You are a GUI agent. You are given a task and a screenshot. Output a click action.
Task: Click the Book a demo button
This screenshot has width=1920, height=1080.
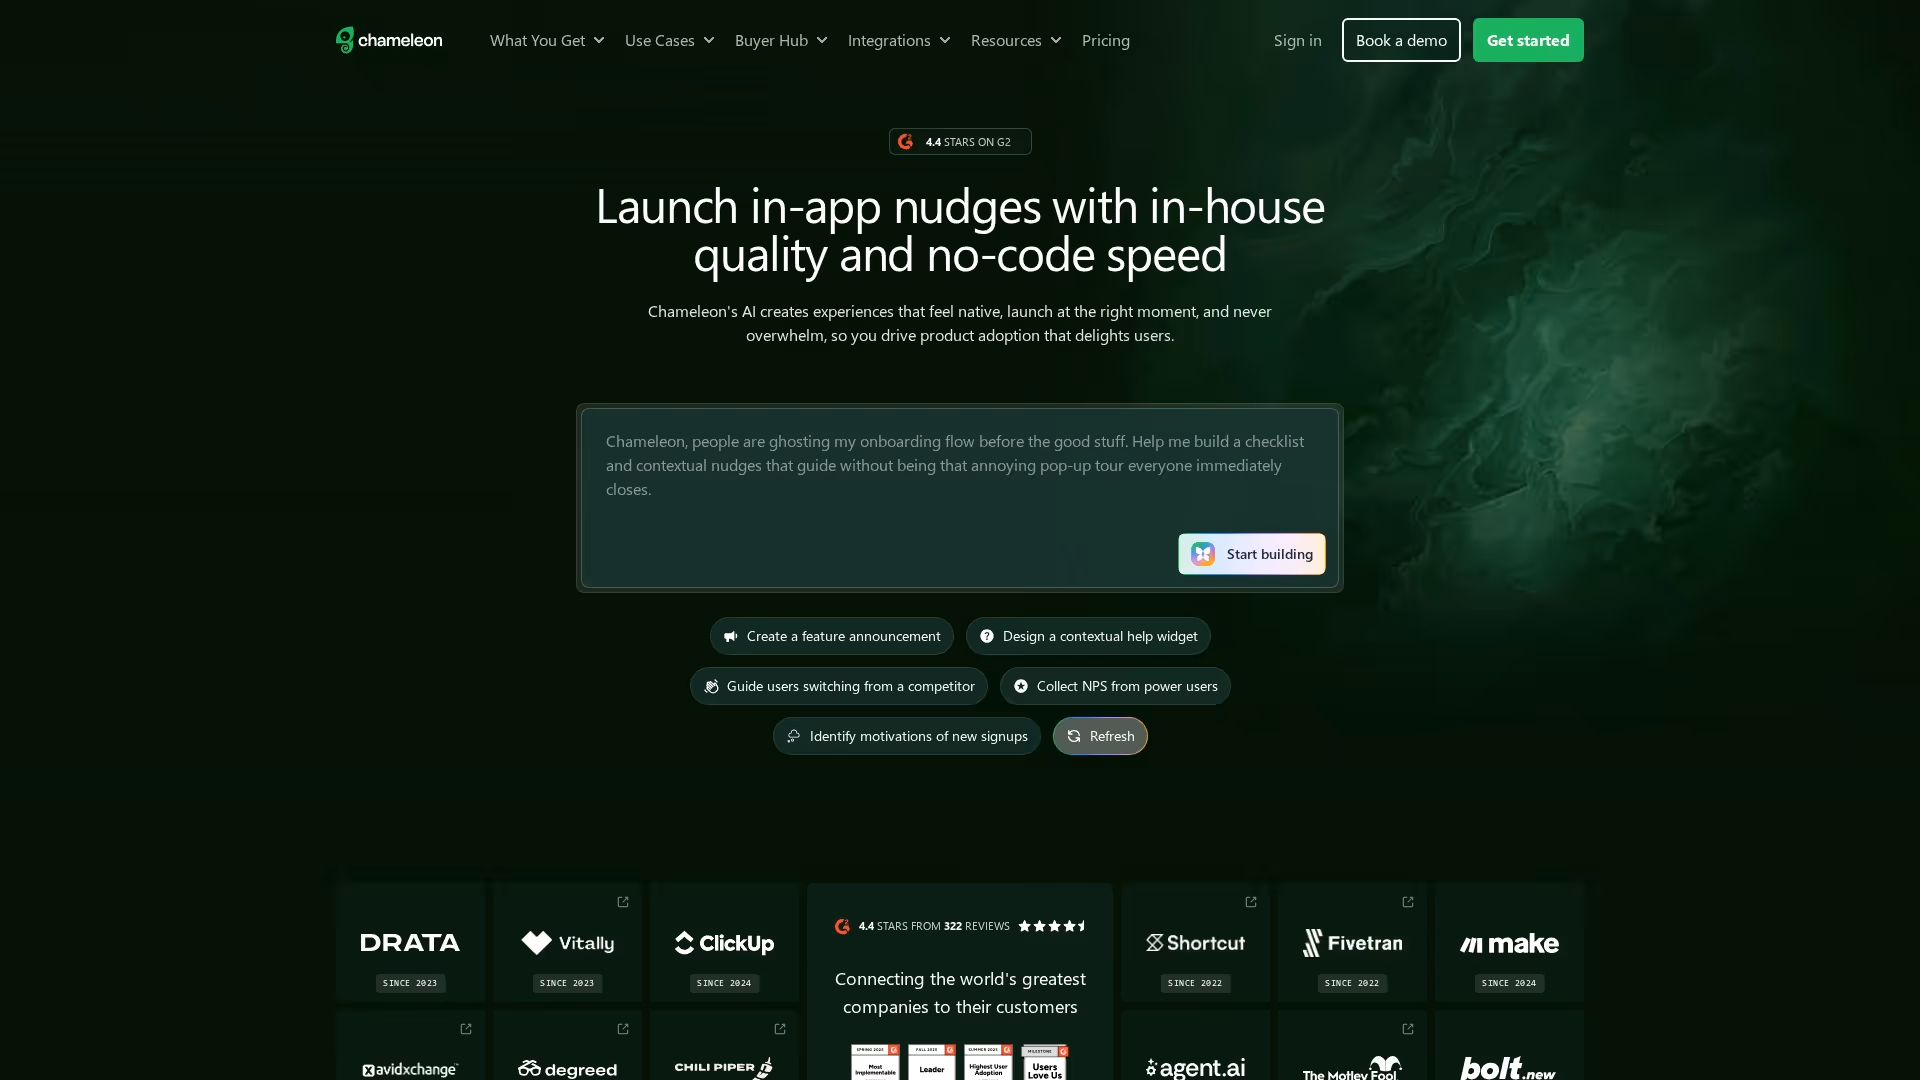click(x=1400, y=40)
